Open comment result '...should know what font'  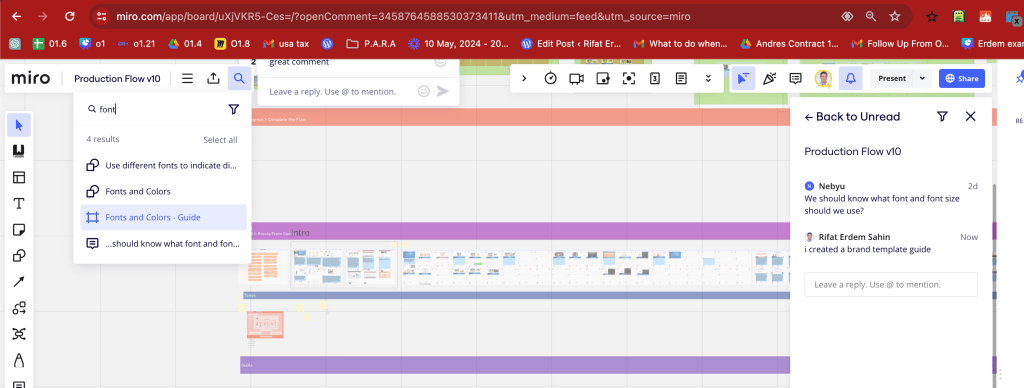163,243
